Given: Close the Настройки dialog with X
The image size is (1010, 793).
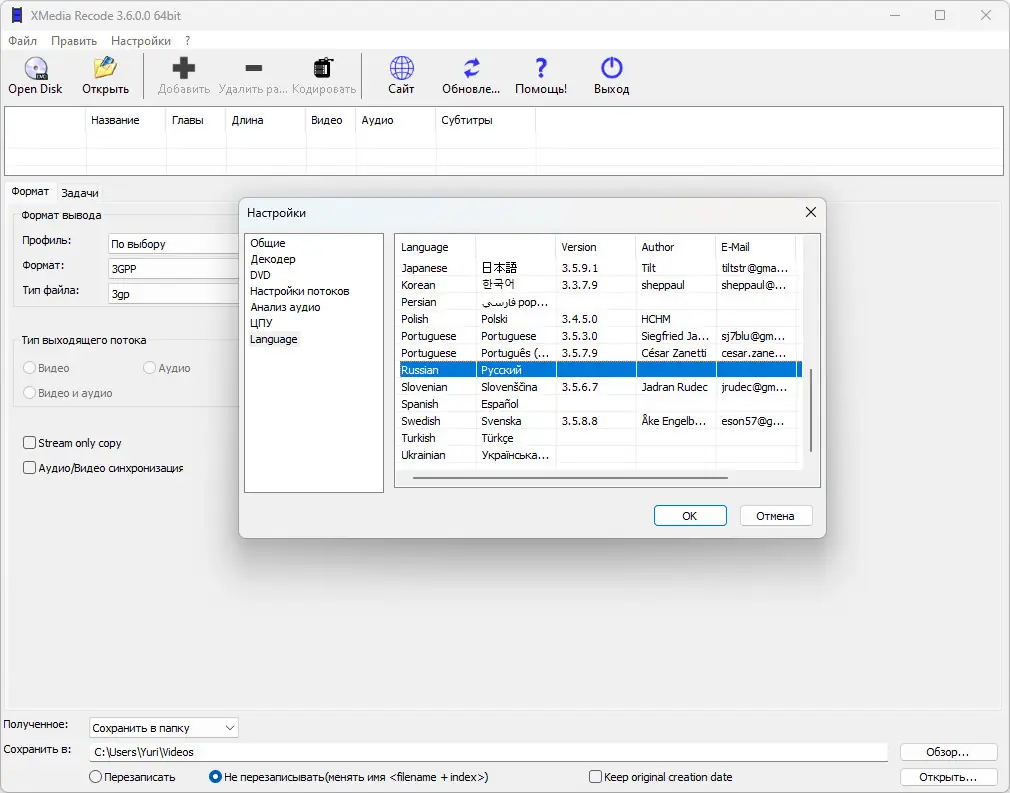Looking at the screenshot, I should [x=810, y=212].
